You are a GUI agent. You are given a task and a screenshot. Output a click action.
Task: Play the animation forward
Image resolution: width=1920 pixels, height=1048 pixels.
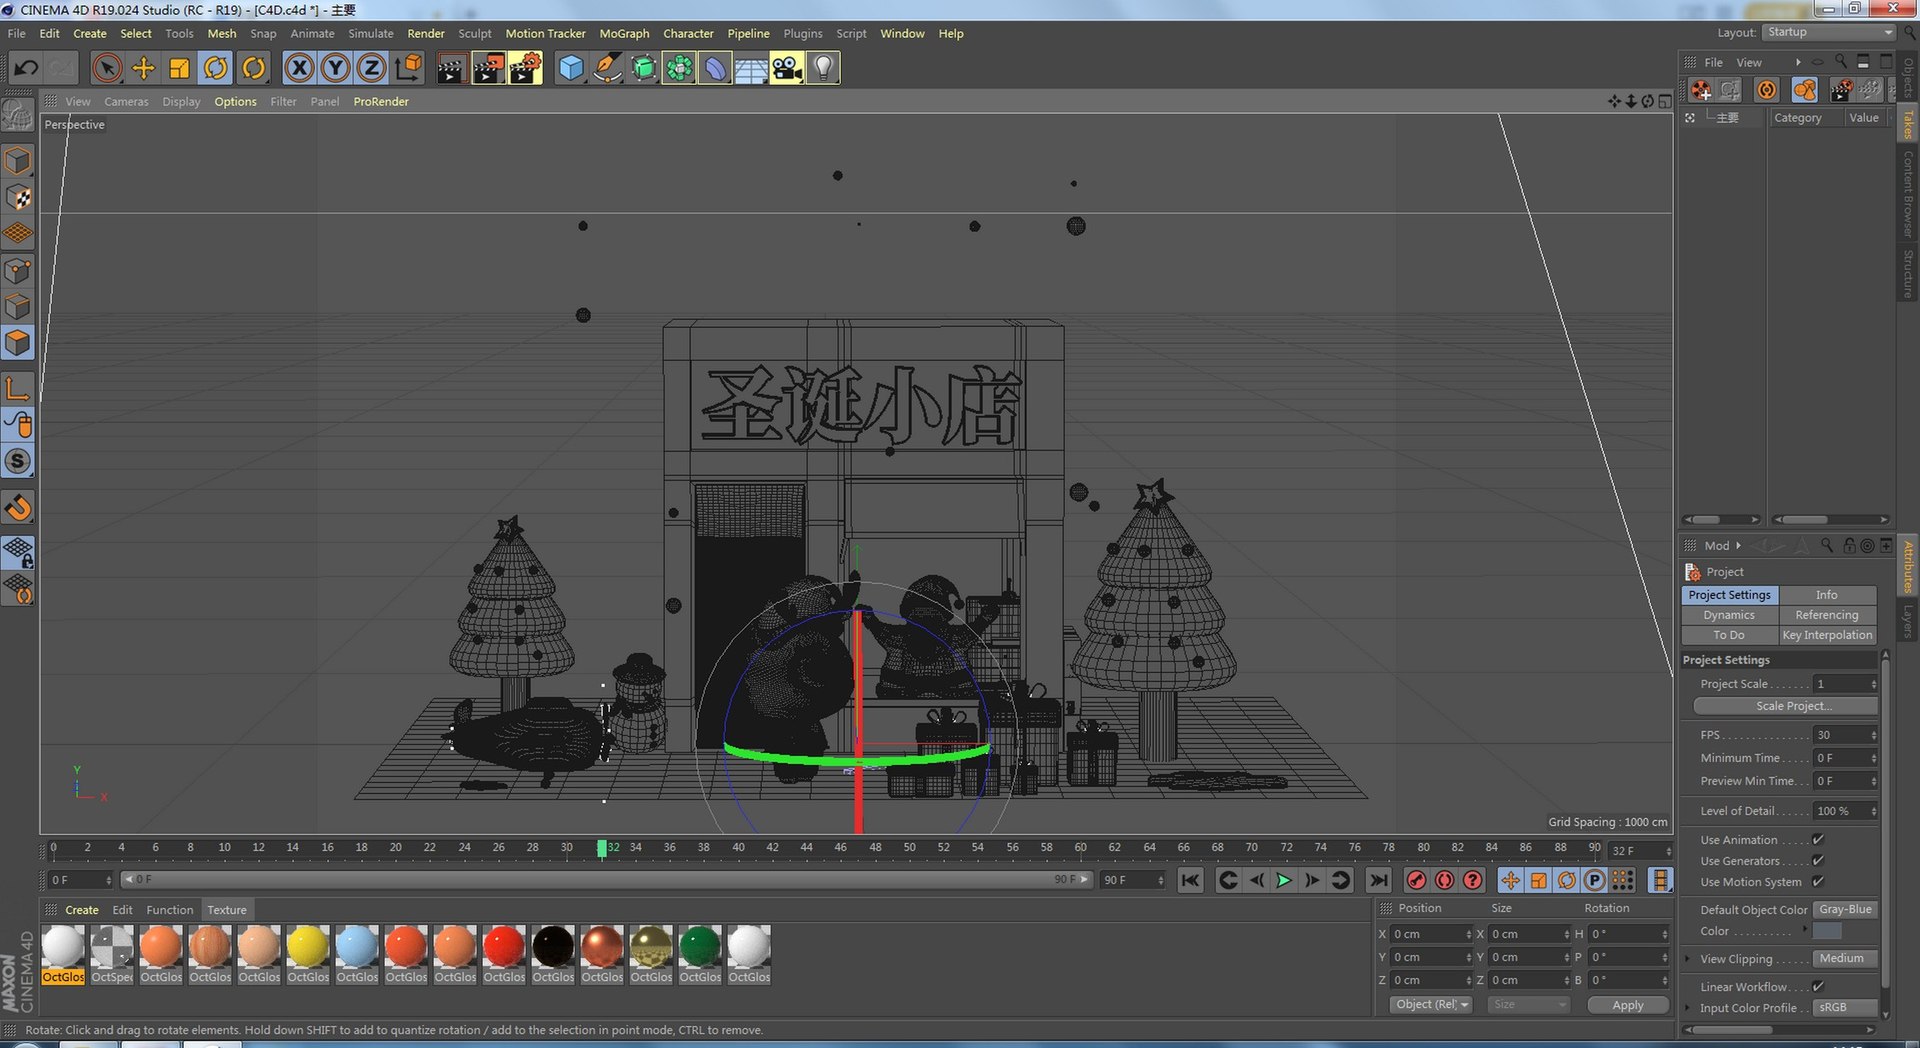(1284, 880)
